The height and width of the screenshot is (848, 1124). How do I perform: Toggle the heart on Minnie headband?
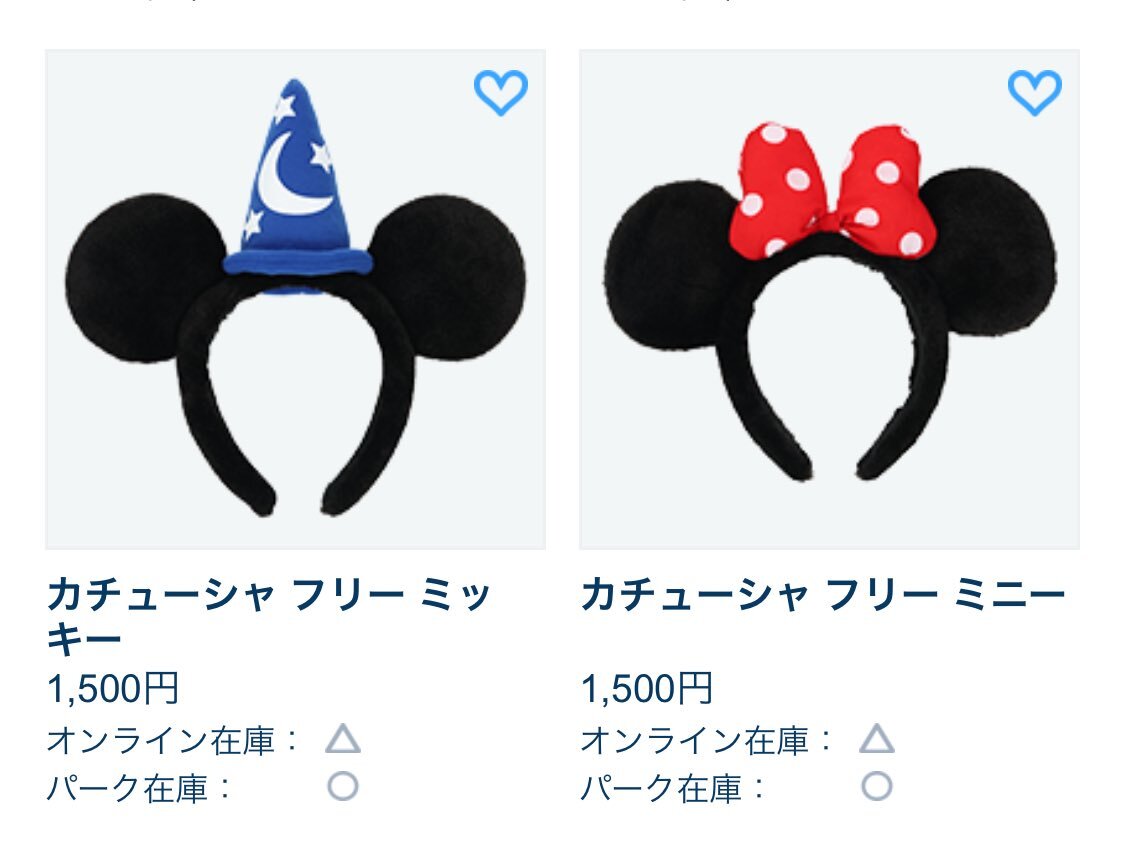tap(1034, 92)
